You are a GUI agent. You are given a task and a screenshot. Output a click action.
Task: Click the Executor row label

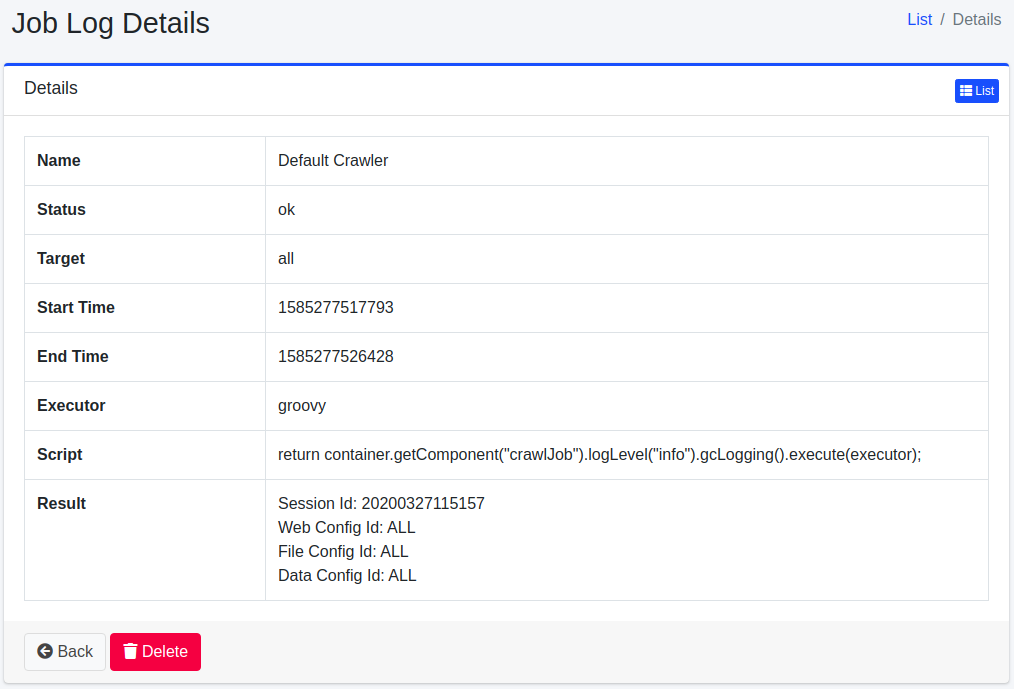71,406
